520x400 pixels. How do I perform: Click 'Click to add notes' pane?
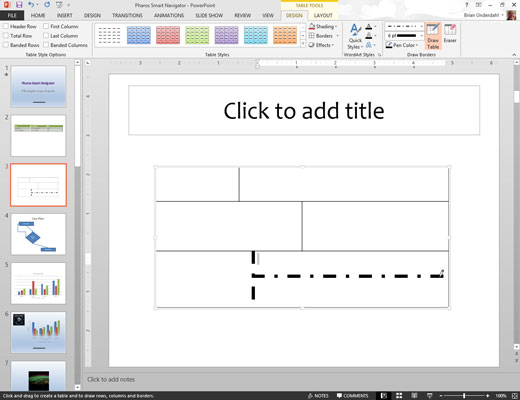[x=111, y=379]
